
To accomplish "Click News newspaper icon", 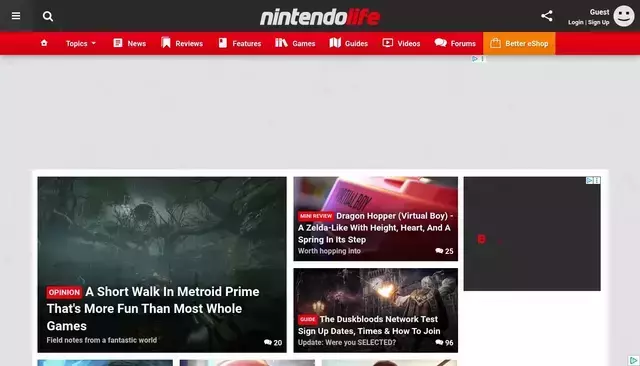I will point(118,43).
